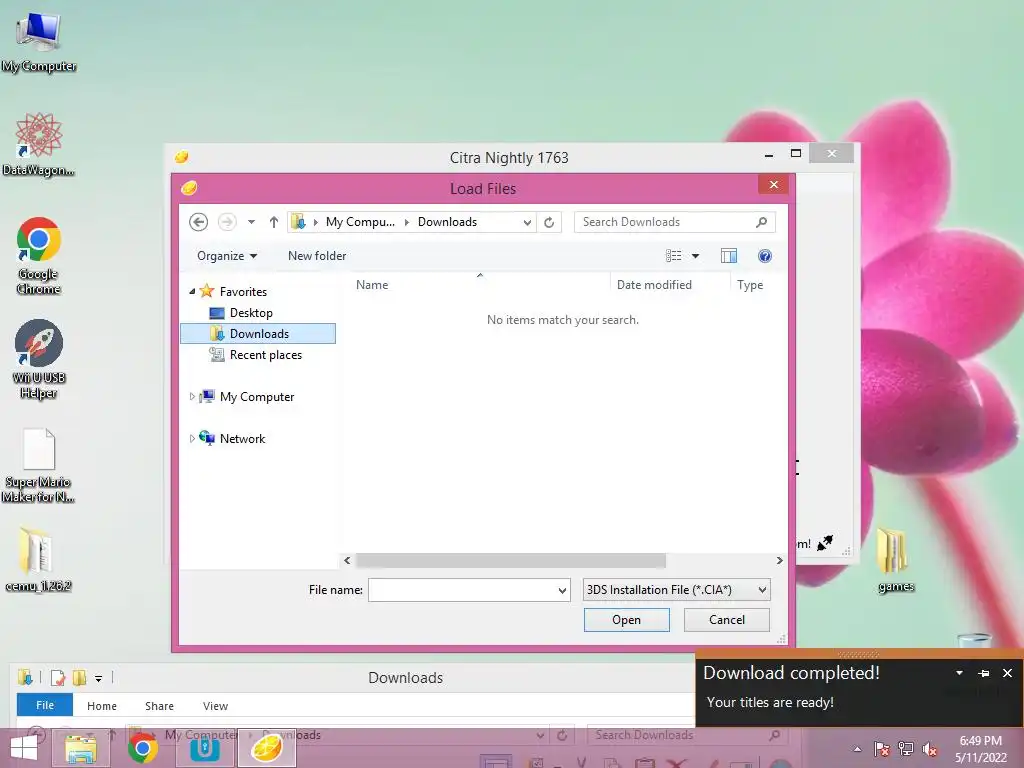Open the Windows Start button
The height and width of the screenshot is (768, 1024).
(x=24, y=748)
